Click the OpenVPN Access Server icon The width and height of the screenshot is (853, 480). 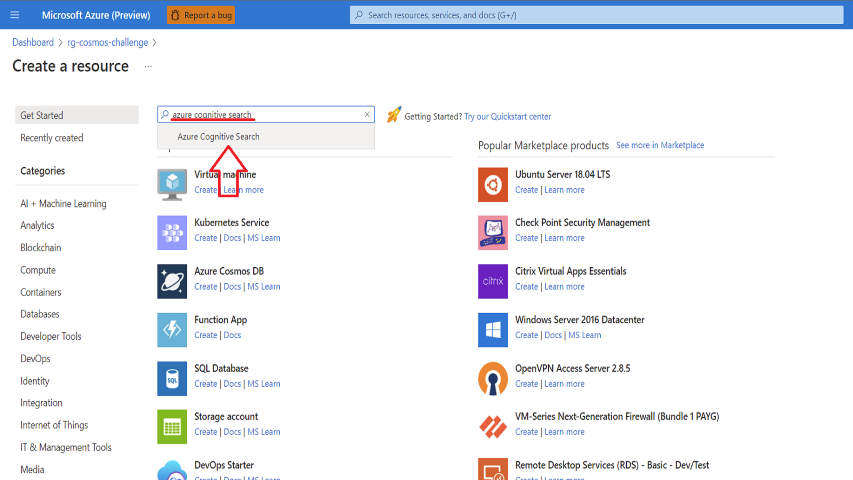click(x=493, y=378)
